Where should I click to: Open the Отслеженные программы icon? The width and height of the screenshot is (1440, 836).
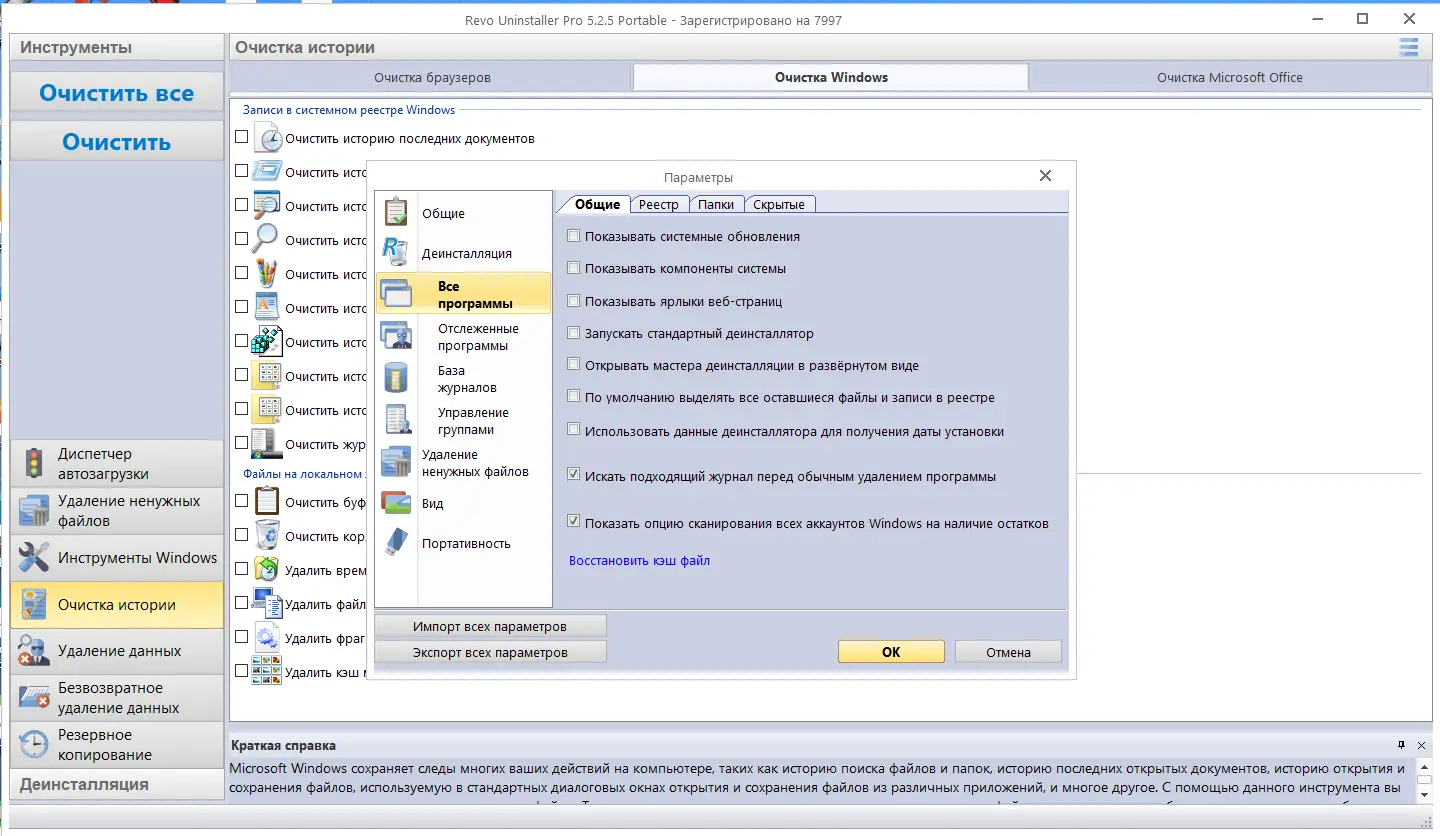[396, 336]
